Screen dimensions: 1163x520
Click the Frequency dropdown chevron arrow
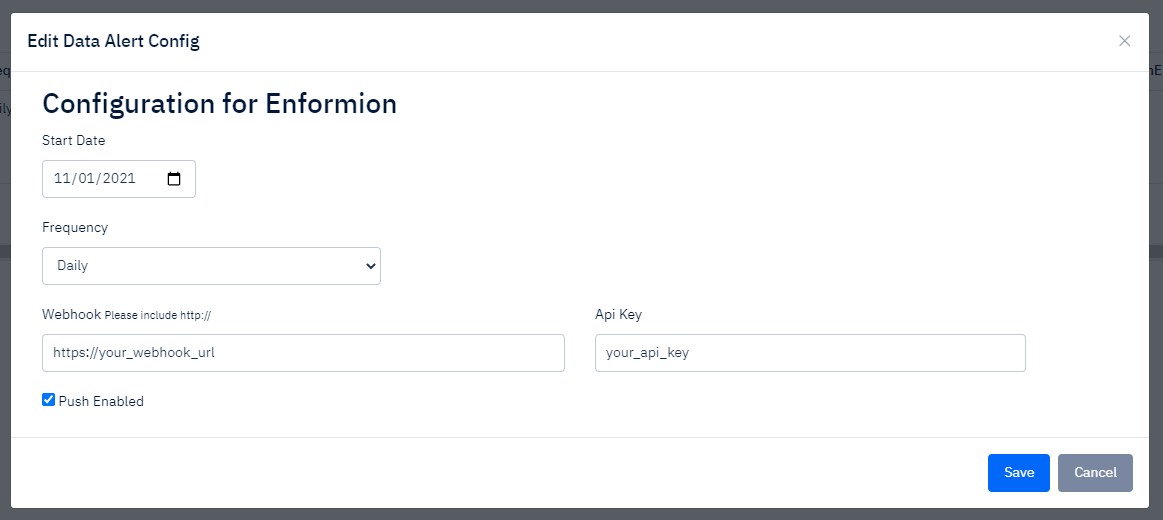pos(371,266)
